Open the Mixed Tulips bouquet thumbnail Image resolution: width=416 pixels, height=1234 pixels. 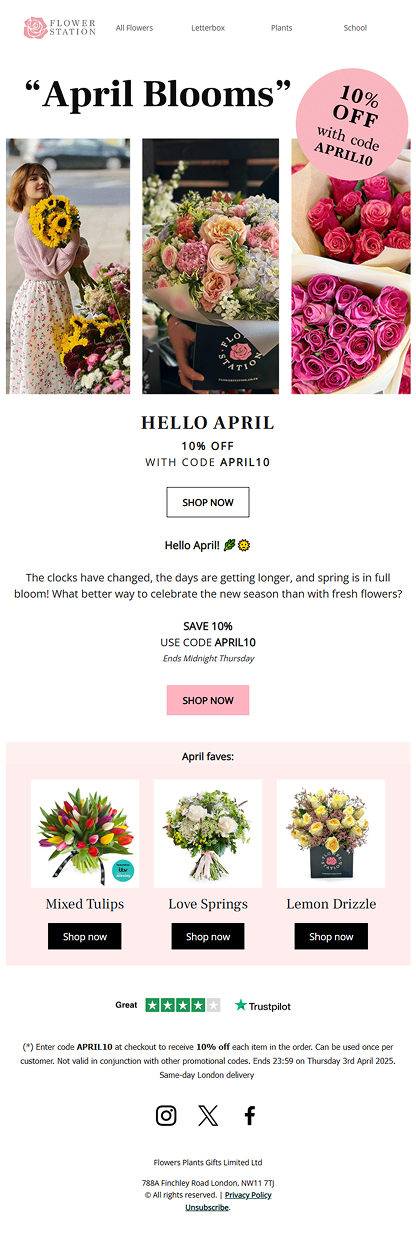pyautogui.click(x=85, y=833)
